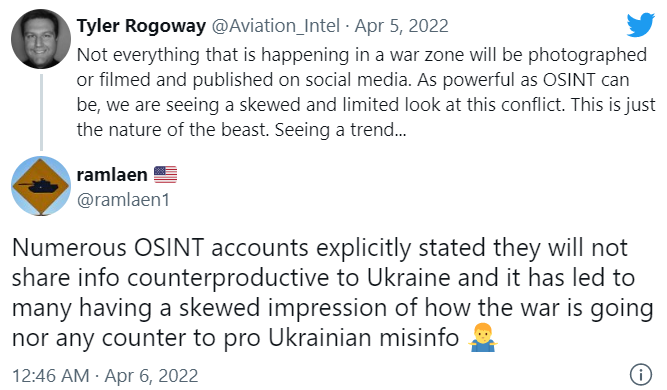Open the 12:46 AM timestamp link
Image resolution: width=667 pixels, height=390 pixels.
pos(51,376)
